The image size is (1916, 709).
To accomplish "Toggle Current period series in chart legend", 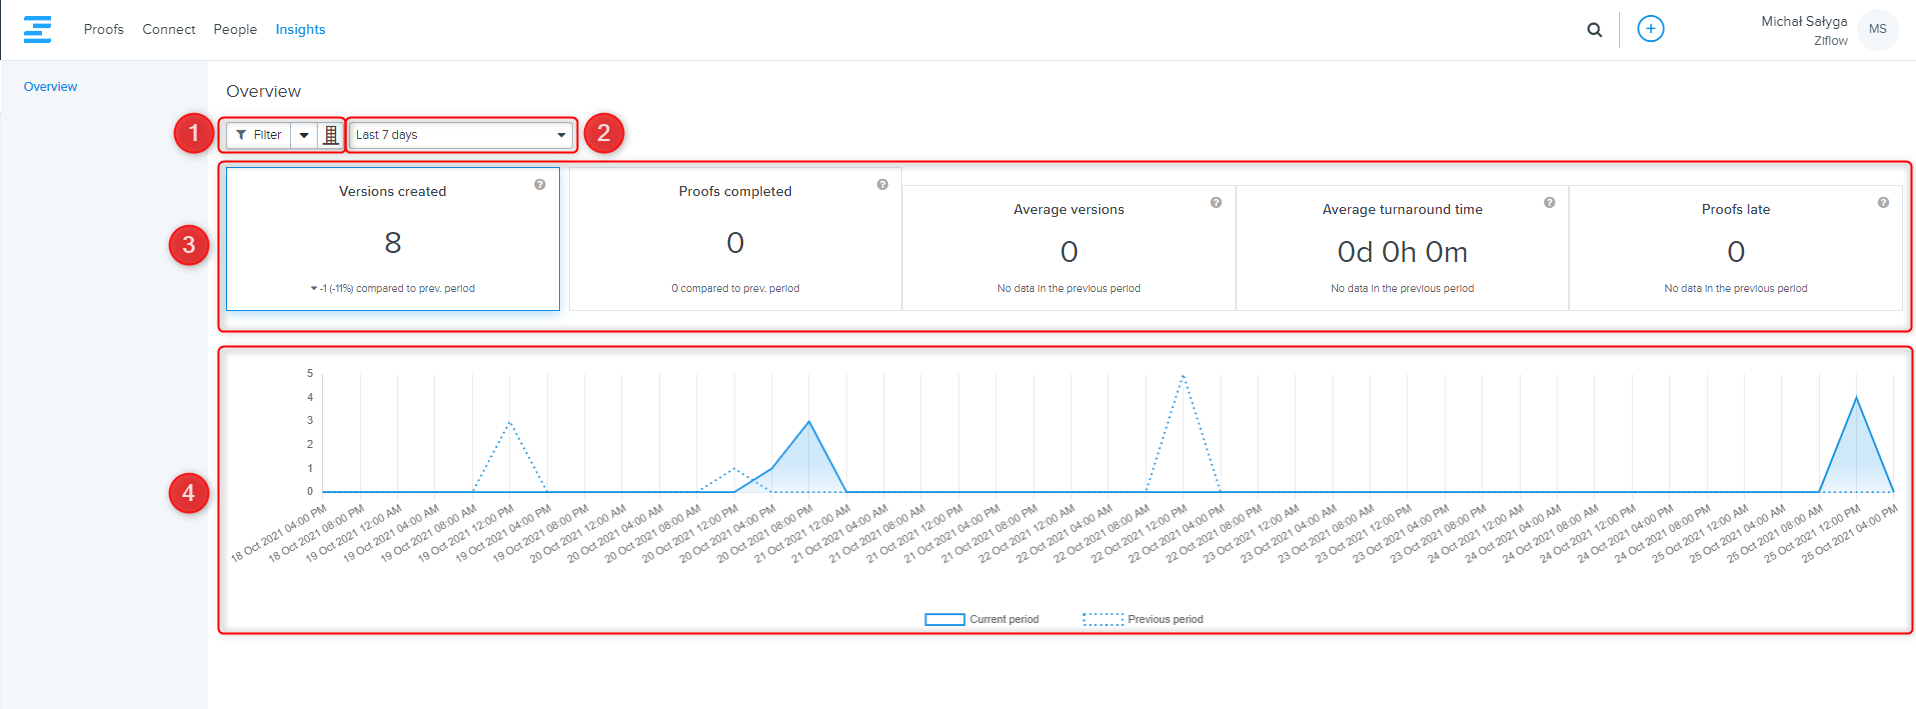I will click(x=983, y=619).
